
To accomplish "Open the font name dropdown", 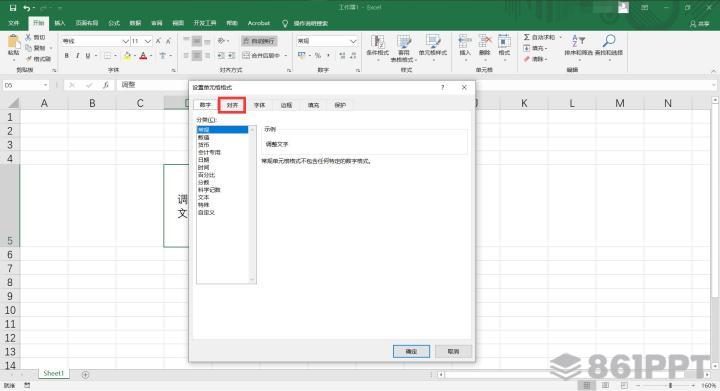I will pyautogui.click(x=125, y=41).
